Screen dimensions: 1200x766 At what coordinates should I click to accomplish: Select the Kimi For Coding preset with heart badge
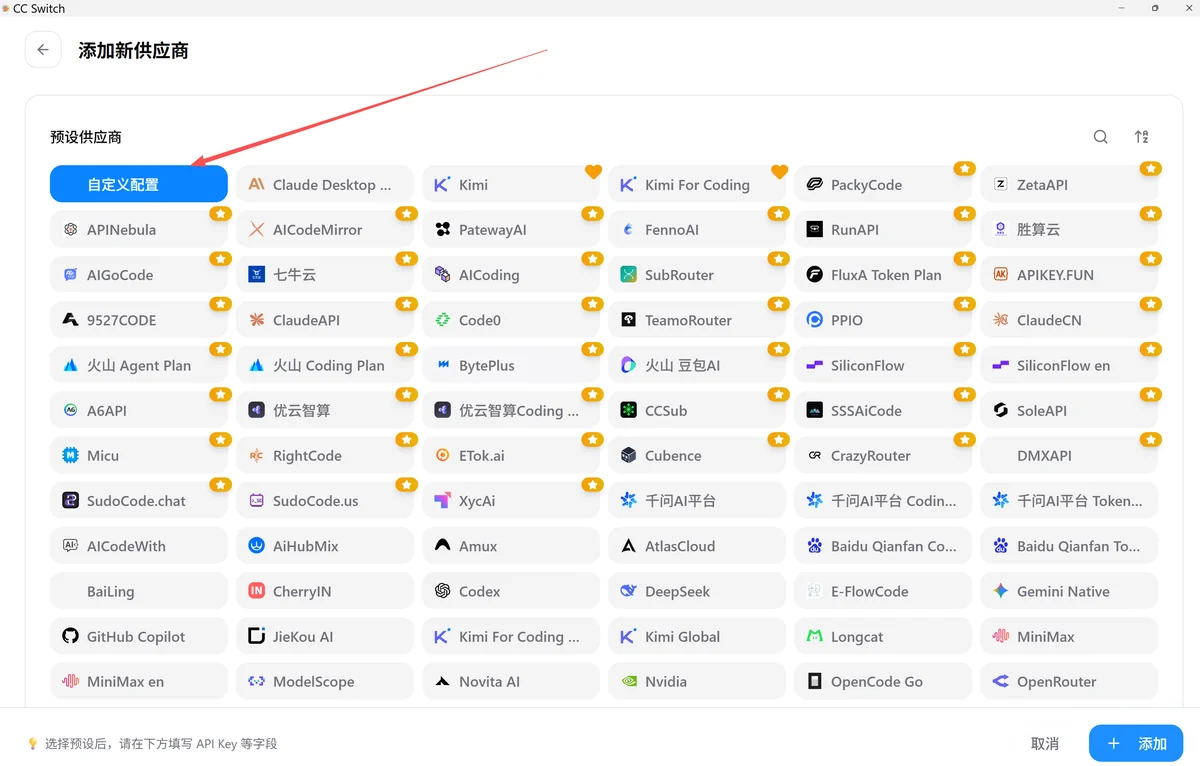click(697, 184)
